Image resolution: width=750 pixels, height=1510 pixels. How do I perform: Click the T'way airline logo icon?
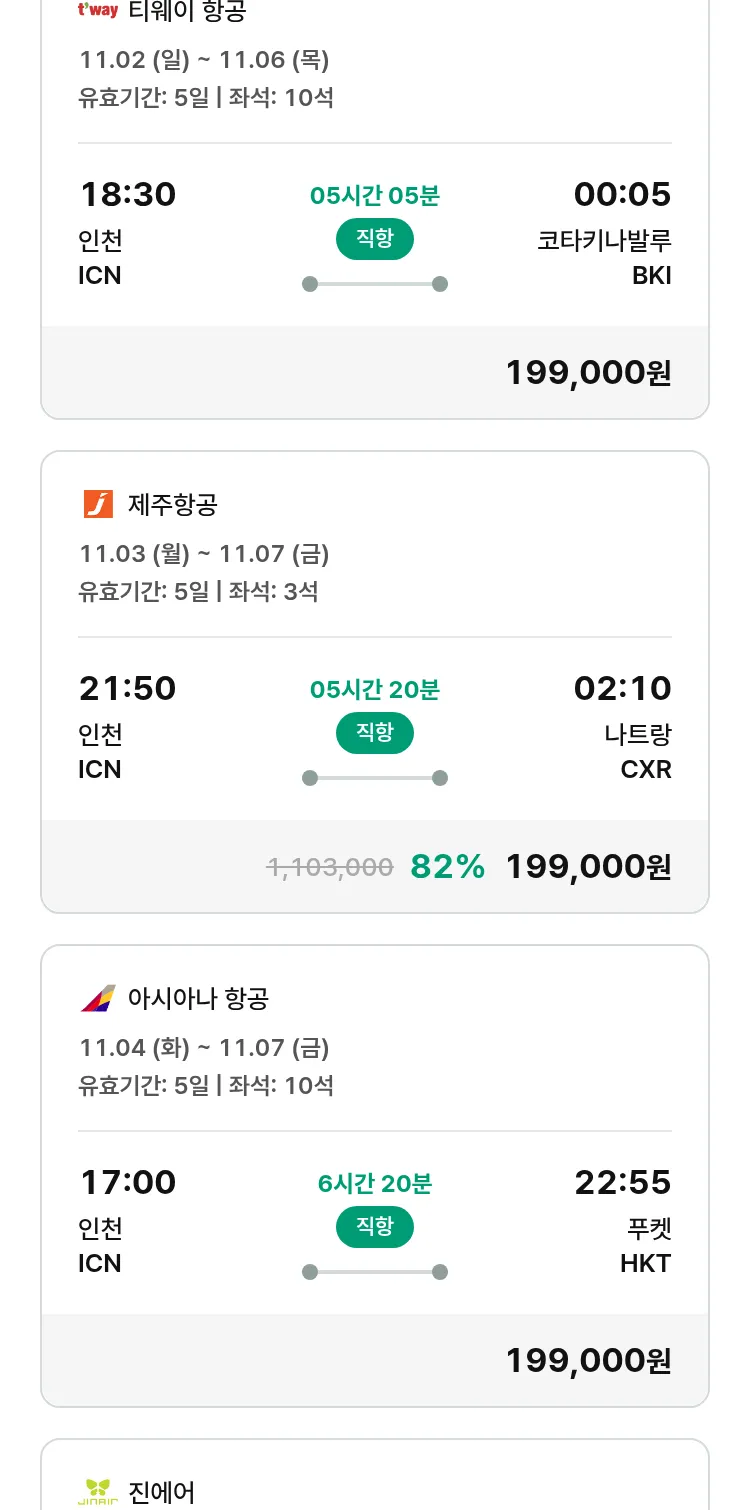(98, 11)
